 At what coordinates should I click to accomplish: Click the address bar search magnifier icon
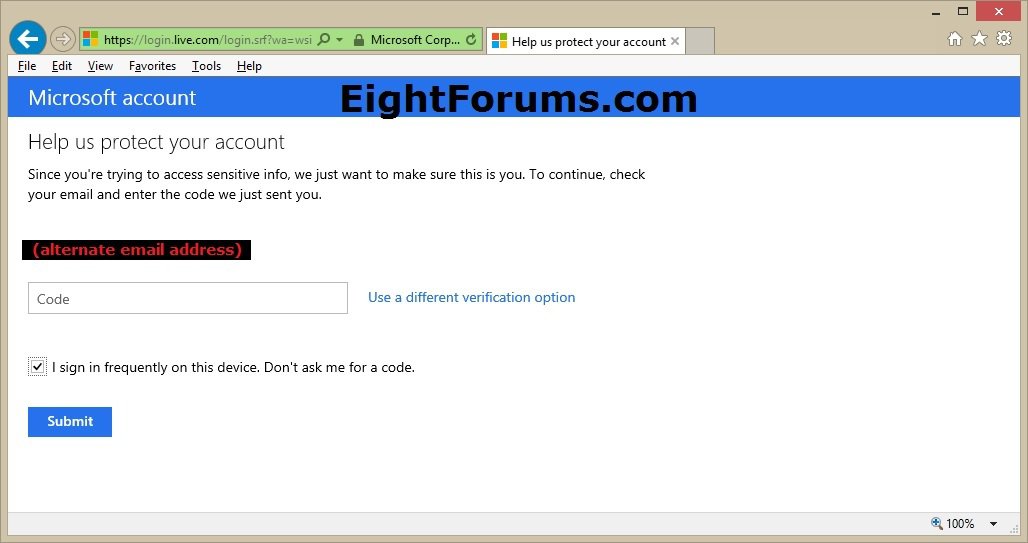(x=324, y=40)
